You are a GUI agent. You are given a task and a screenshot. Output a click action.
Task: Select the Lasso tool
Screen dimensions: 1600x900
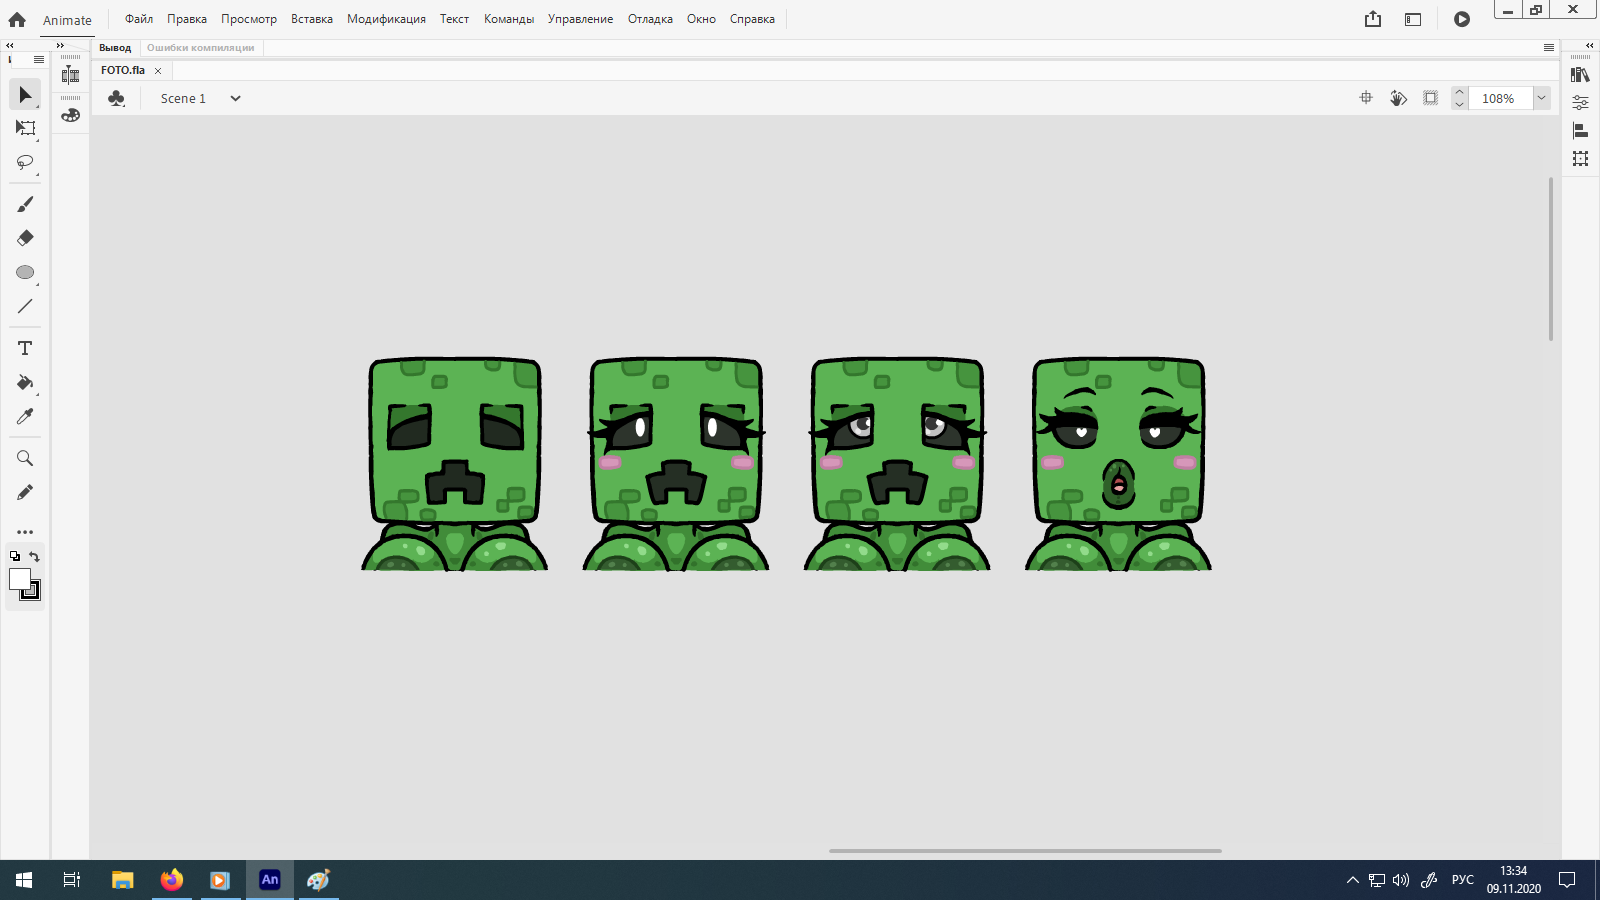(25, 162)
